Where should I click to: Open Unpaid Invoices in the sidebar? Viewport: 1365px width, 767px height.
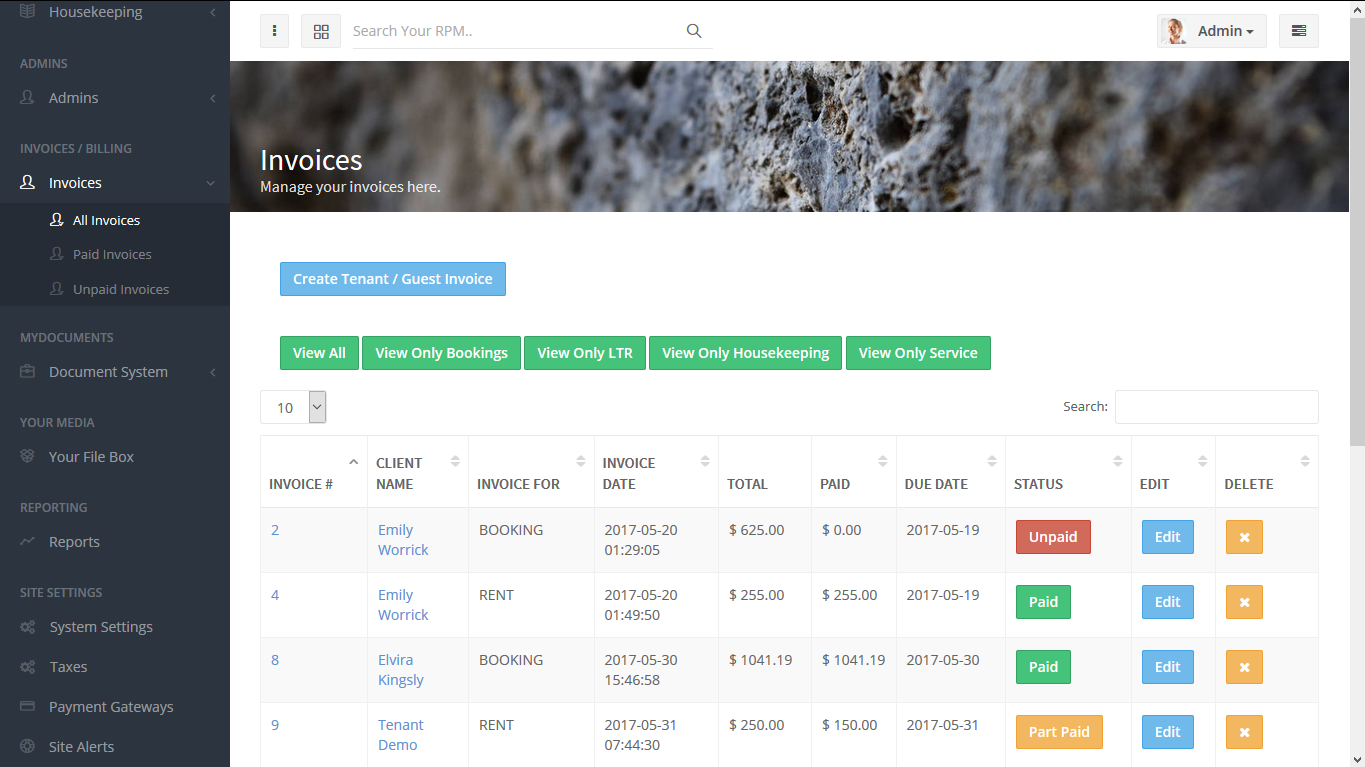point(121,289)
